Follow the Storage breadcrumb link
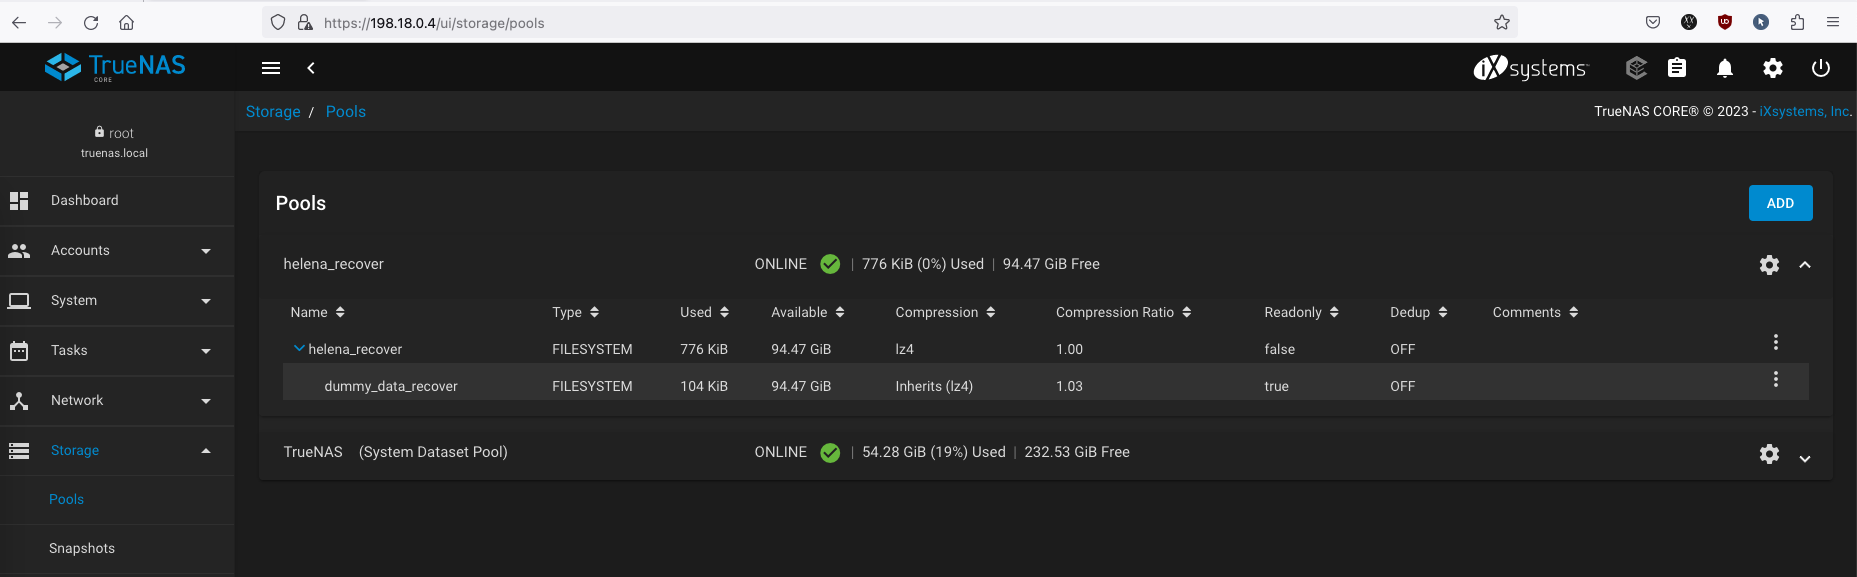This screenshot has width=1857, height=577. [273, 112]
